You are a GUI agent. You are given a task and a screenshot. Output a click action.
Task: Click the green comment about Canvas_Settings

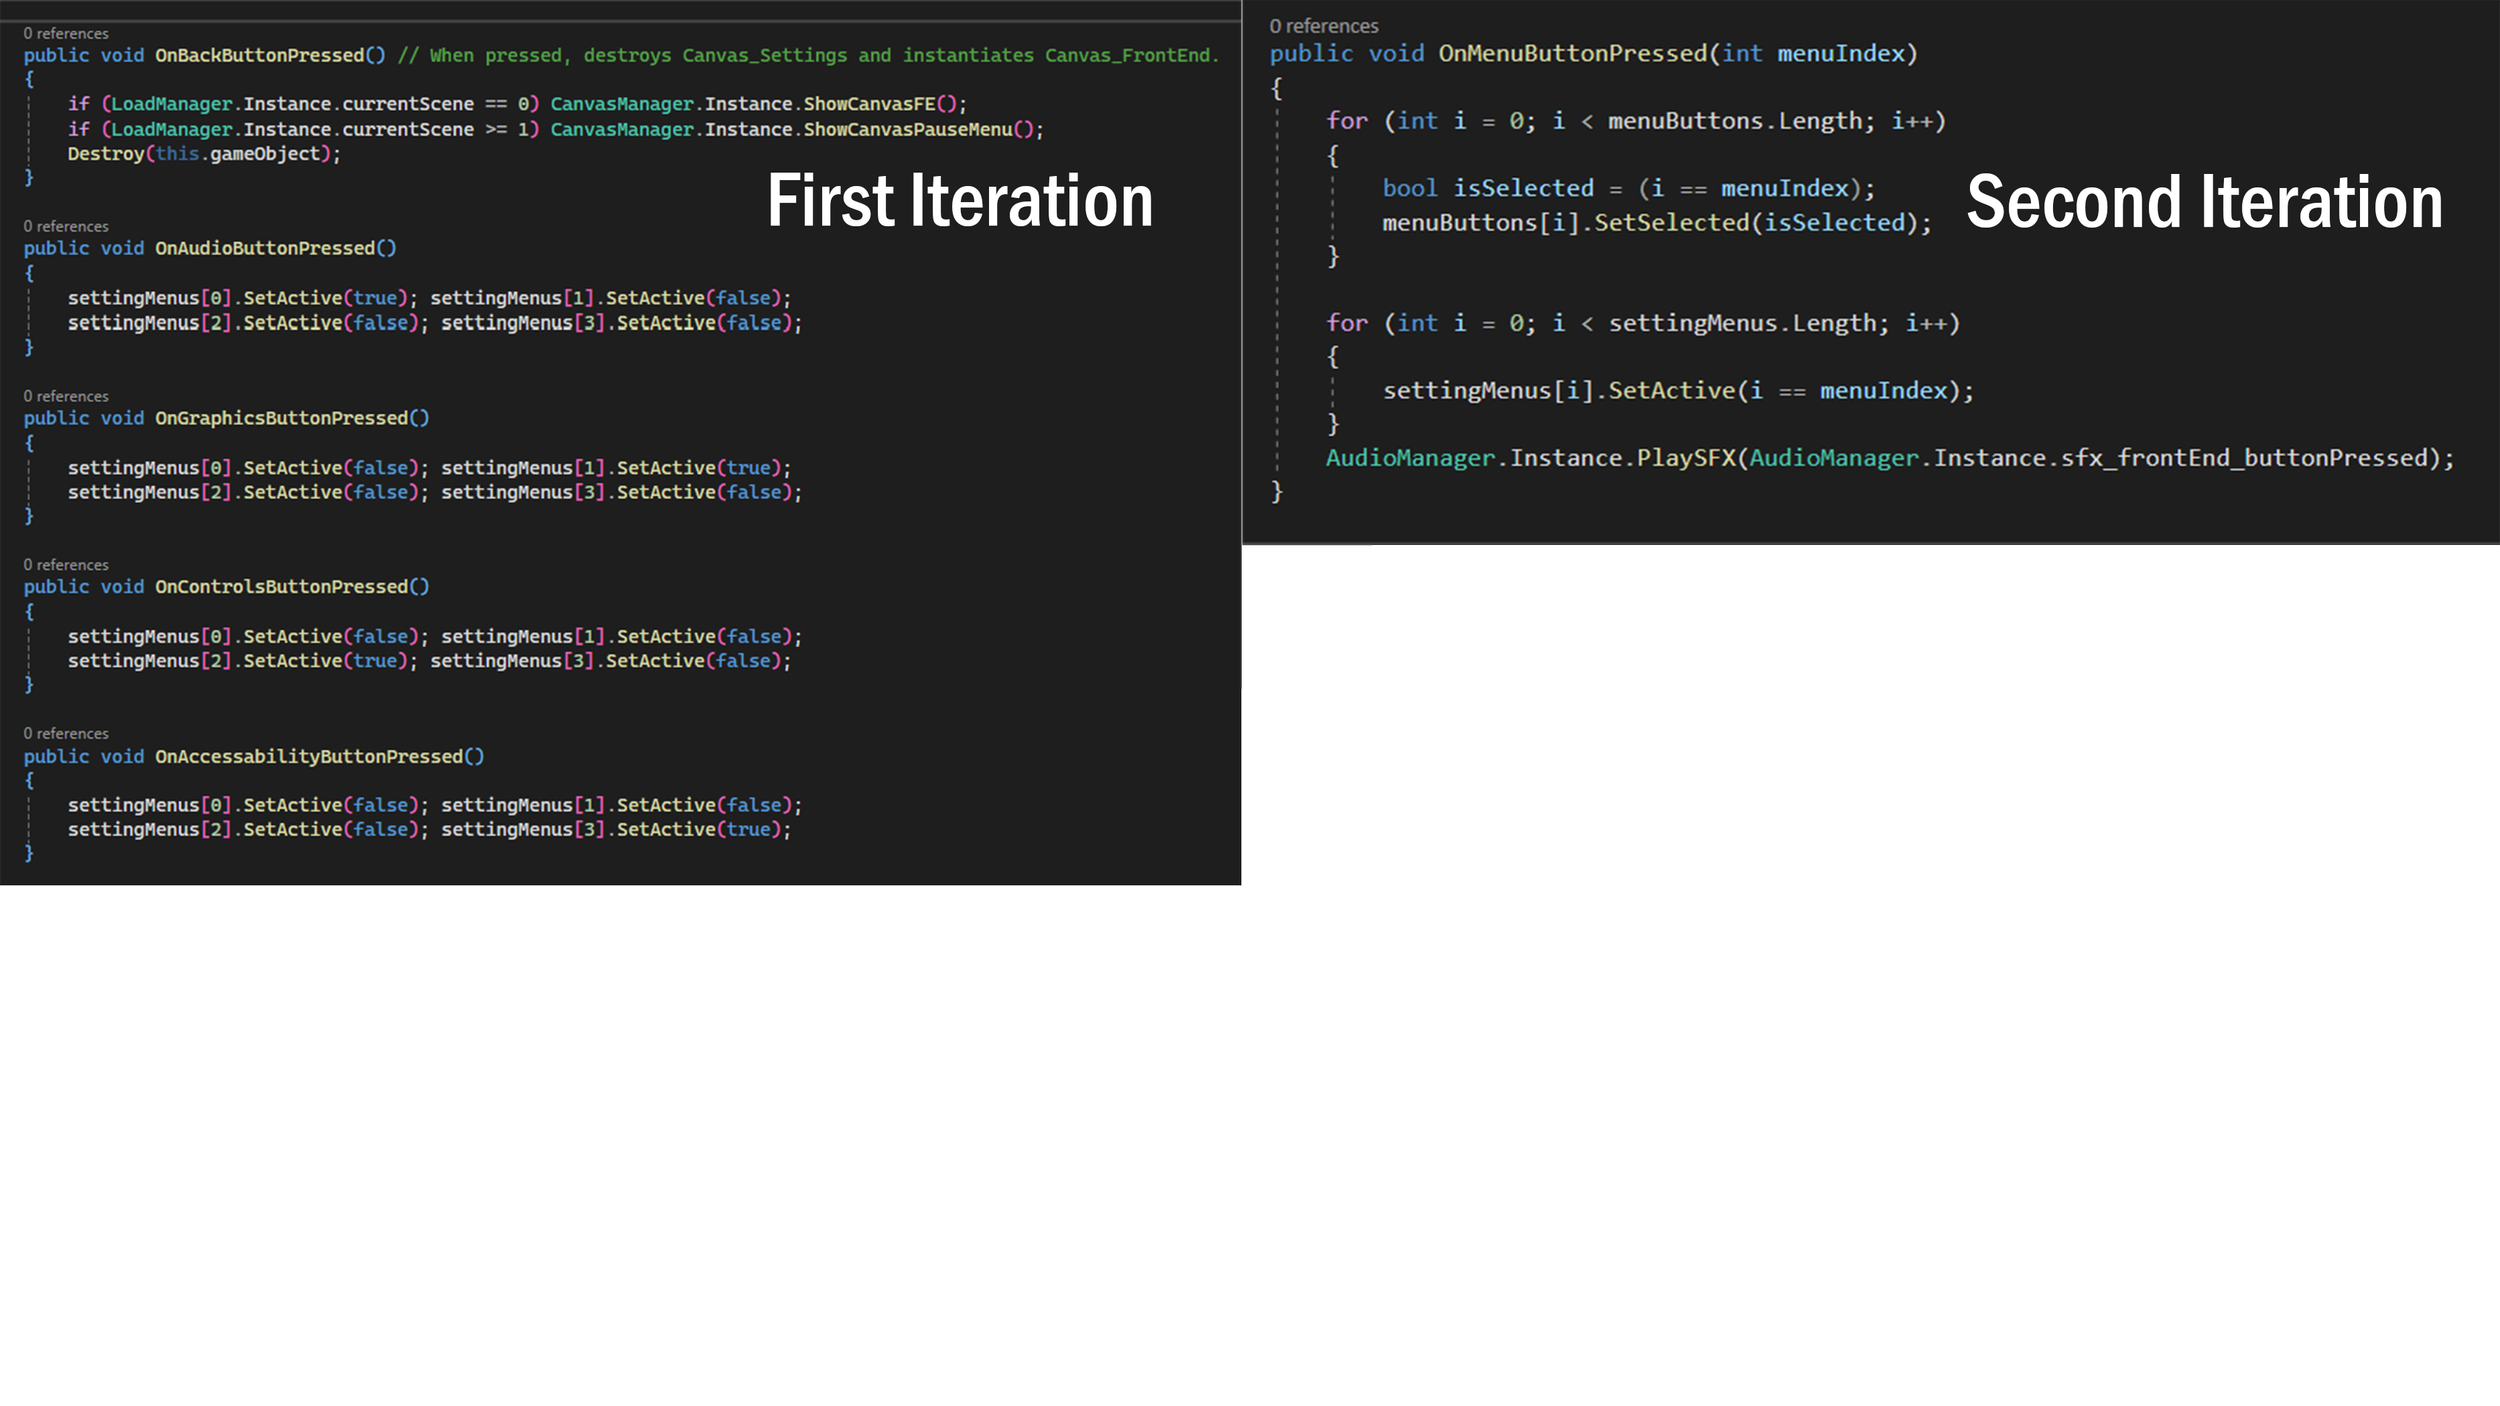click(x=808, y=56)
